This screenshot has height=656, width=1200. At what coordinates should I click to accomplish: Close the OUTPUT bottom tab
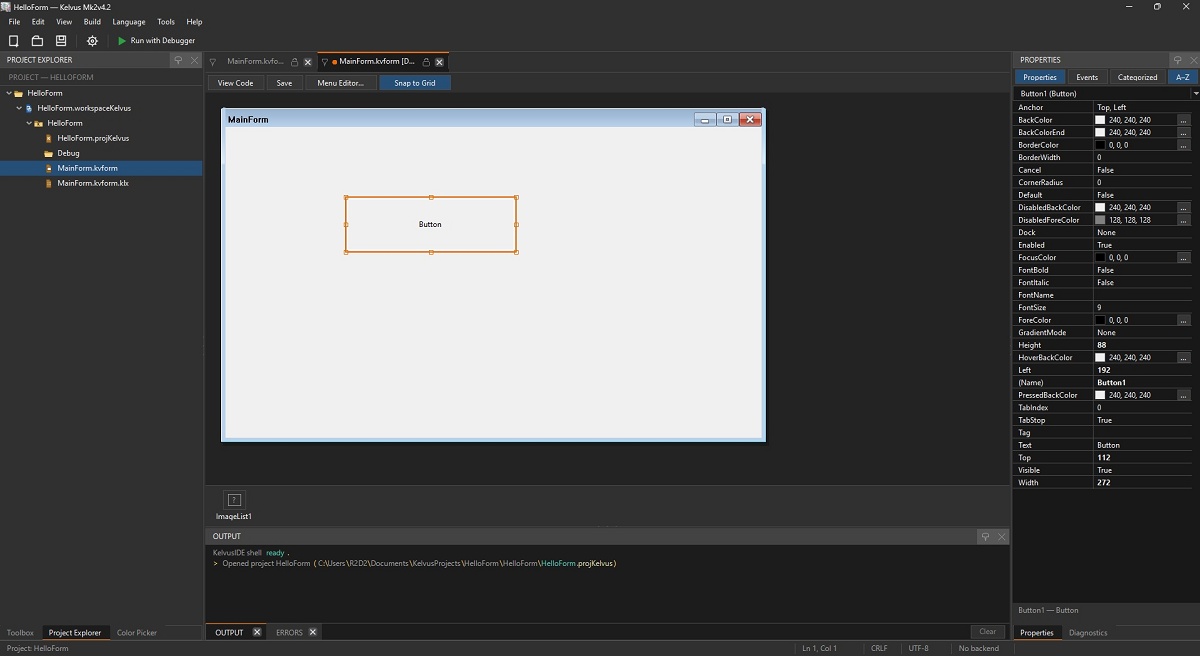pos(257,632)
